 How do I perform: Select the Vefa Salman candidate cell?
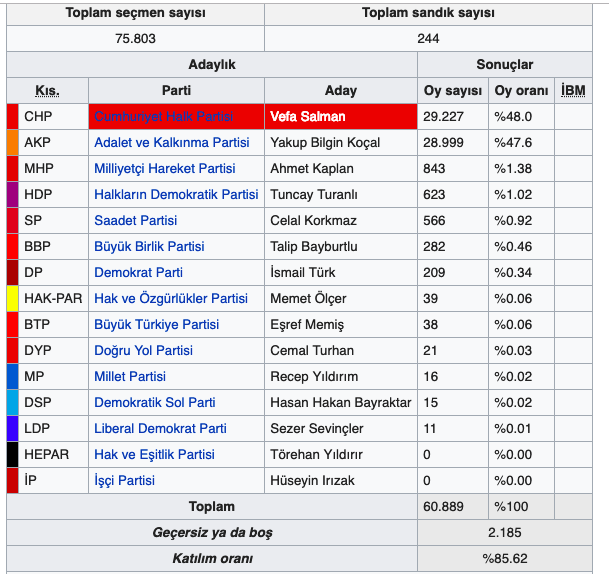coord(340,116)
